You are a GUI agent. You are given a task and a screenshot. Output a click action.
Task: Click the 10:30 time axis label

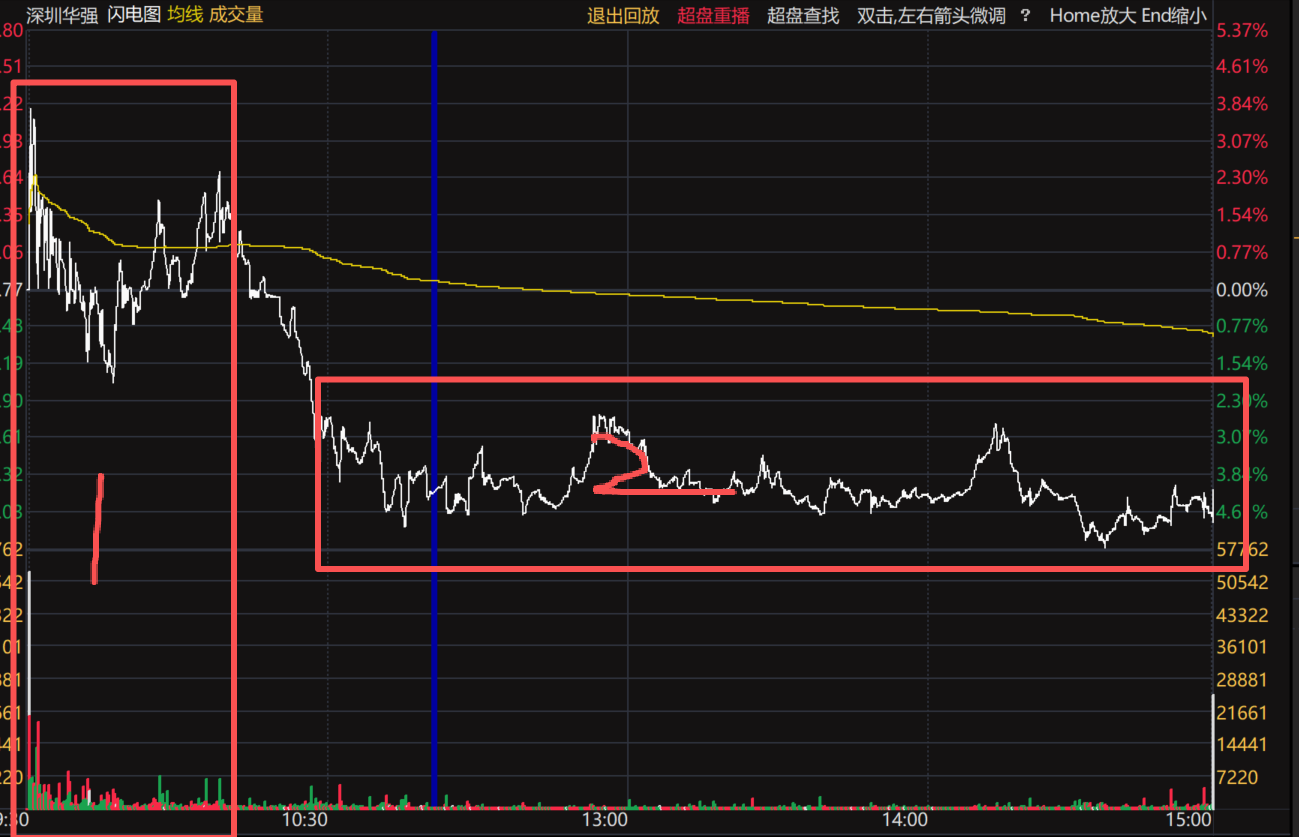tap(305, 820)
